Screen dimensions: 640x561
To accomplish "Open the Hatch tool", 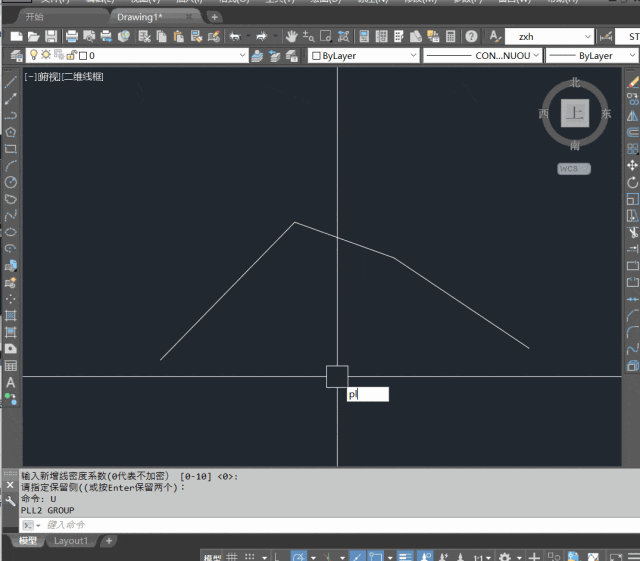I will tap(11, 315).
